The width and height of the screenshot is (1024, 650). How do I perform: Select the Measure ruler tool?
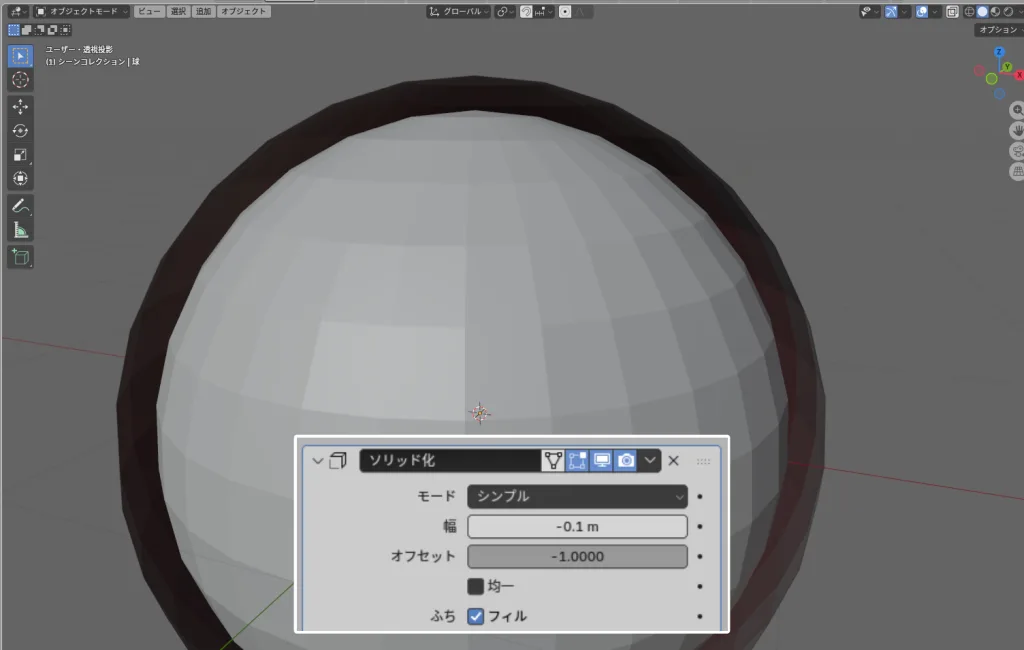[x=20, y=231]
